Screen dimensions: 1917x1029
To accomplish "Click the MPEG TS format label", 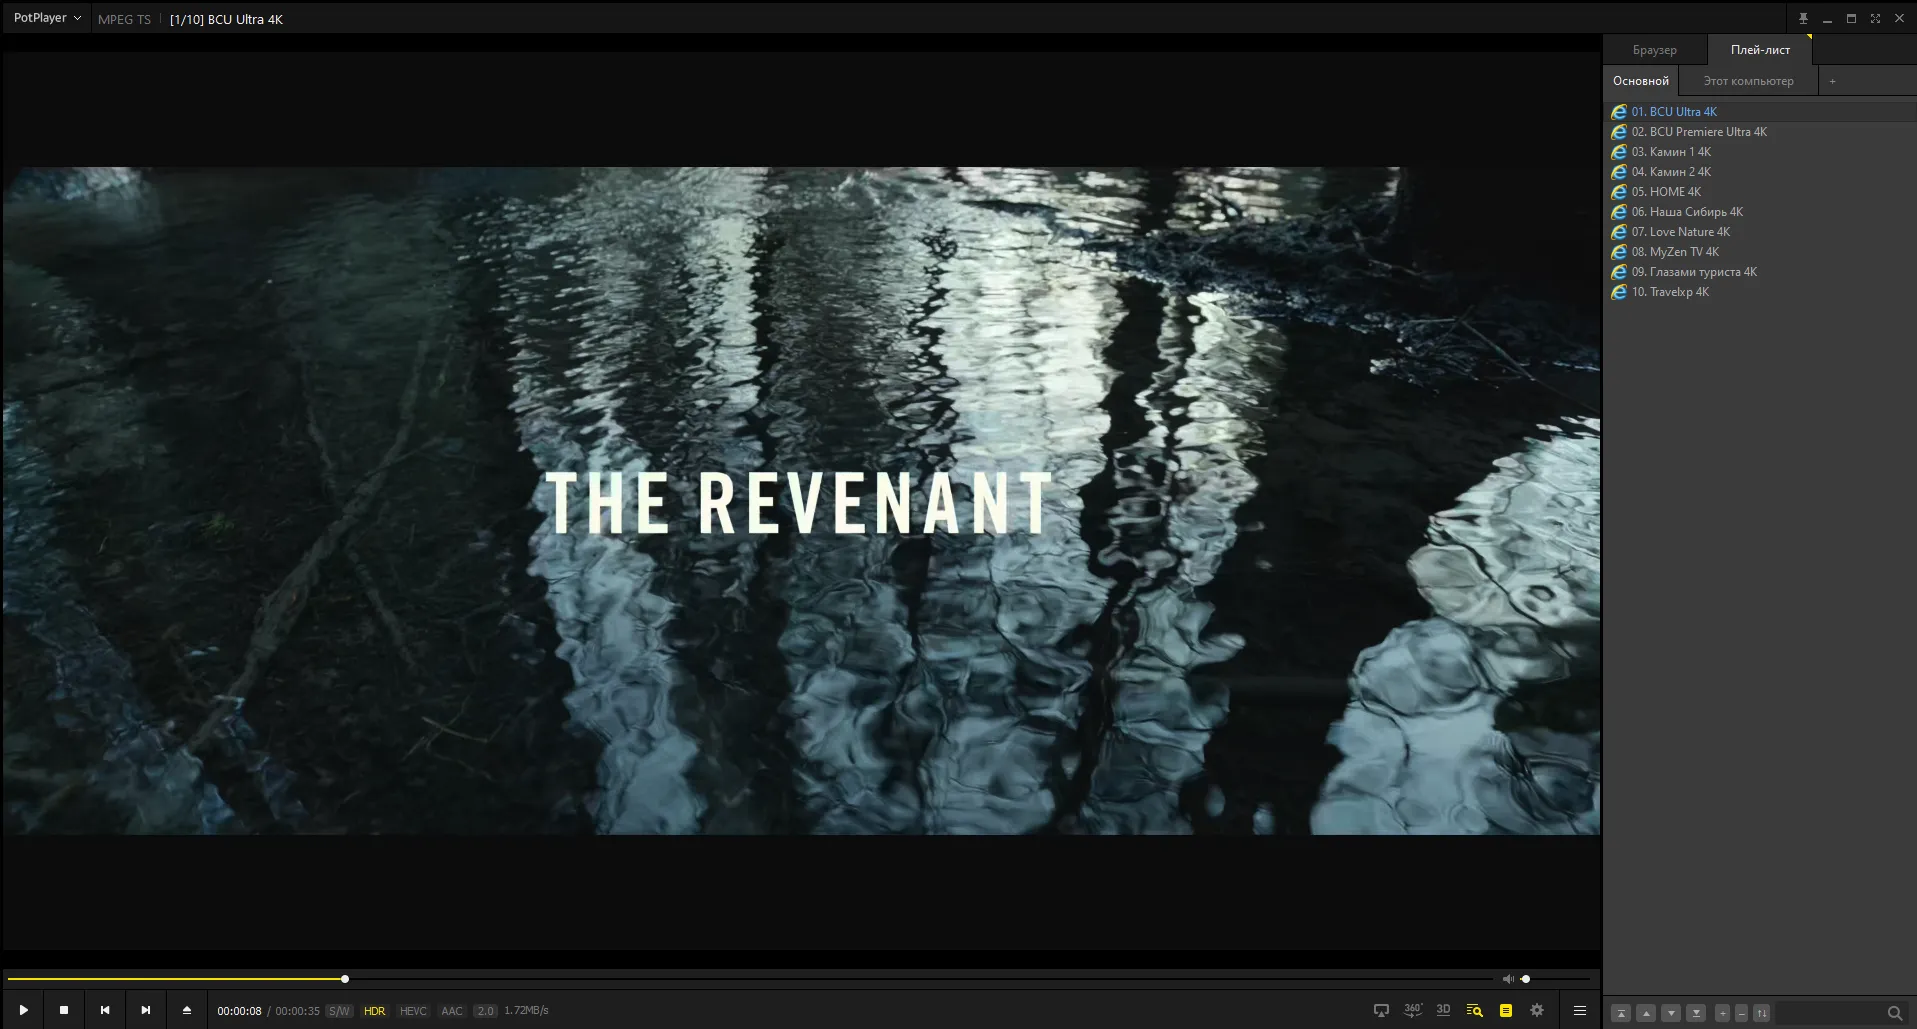I will (124, 19).
